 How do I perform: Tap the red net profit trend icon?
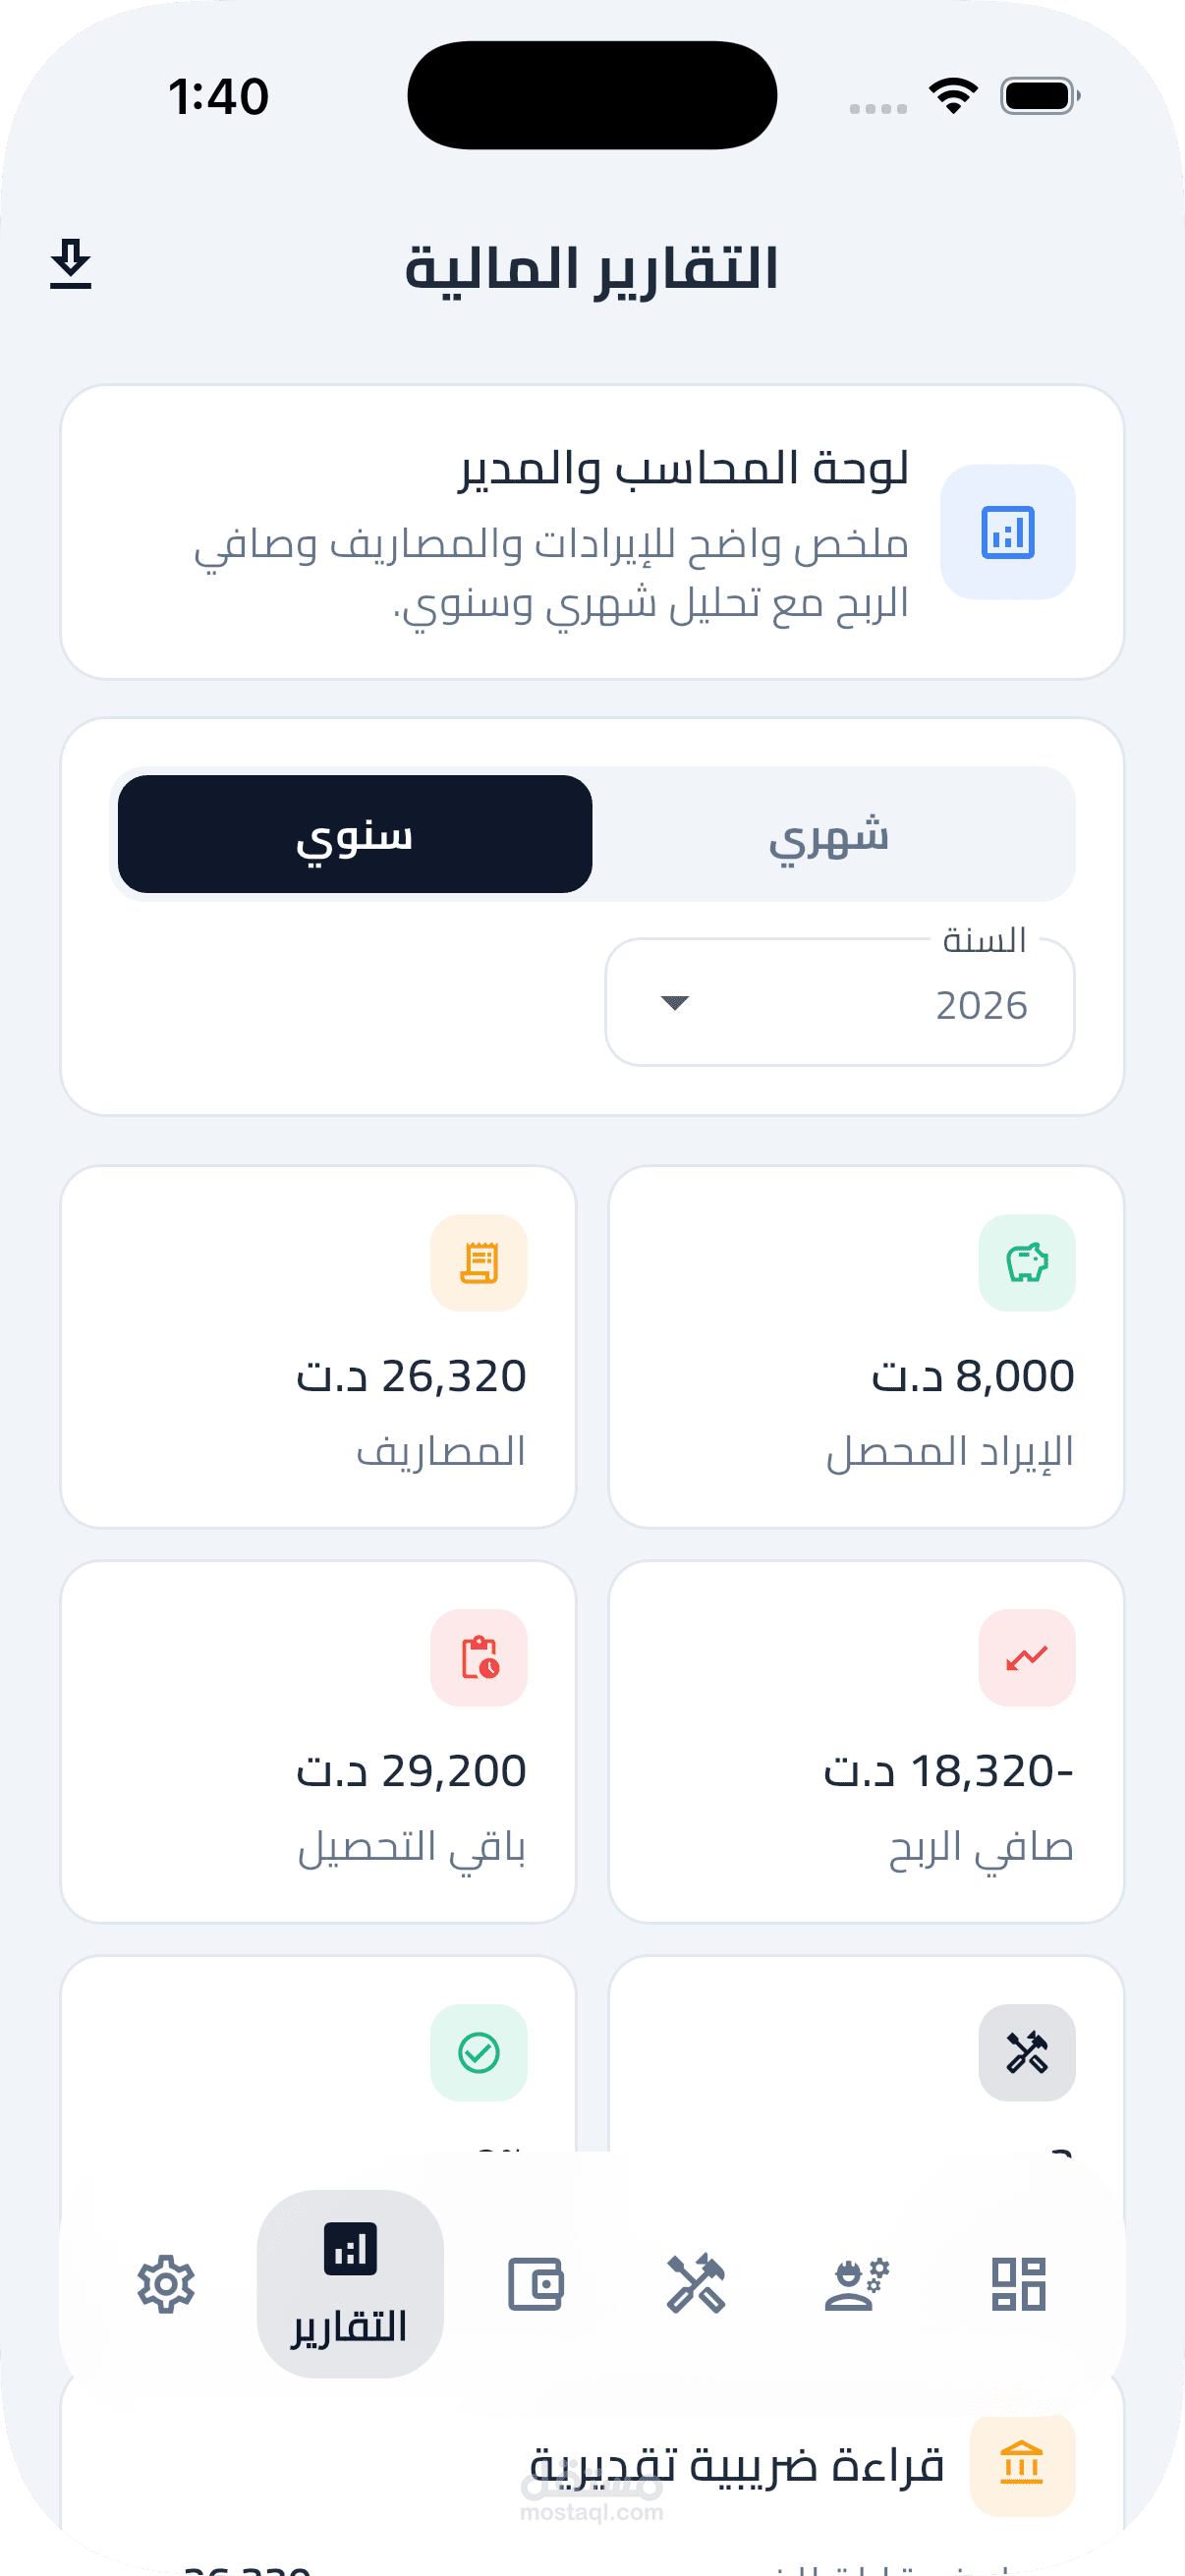(x=1027, y=1658)
